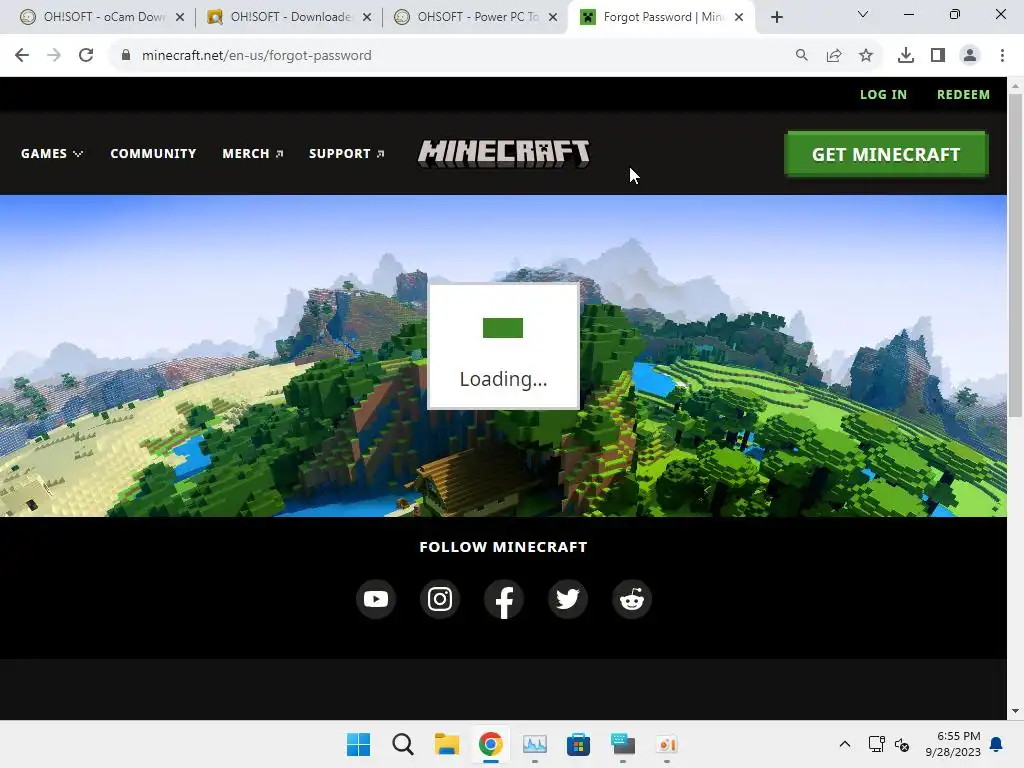Click the REDEEM link
The width and height of the screenshot is (1024, 768).
click(x=963, y=95)
